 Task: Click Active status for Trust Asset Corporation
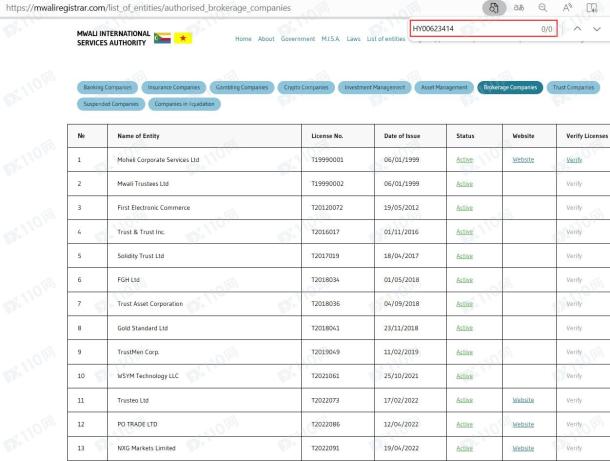click(x=465, y=304)
